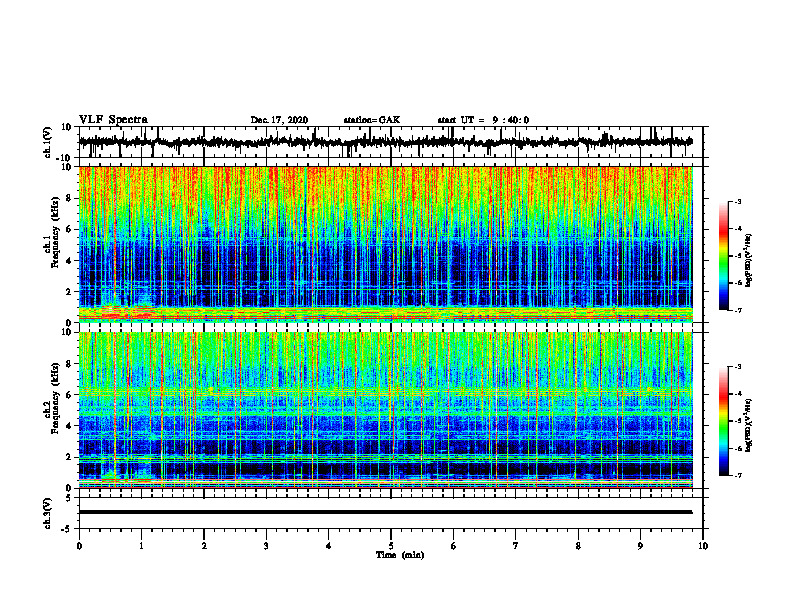Screen dimensions: 792x612
Task: Click the "3" minute tick on the time axis
Action: pos(266,546)
